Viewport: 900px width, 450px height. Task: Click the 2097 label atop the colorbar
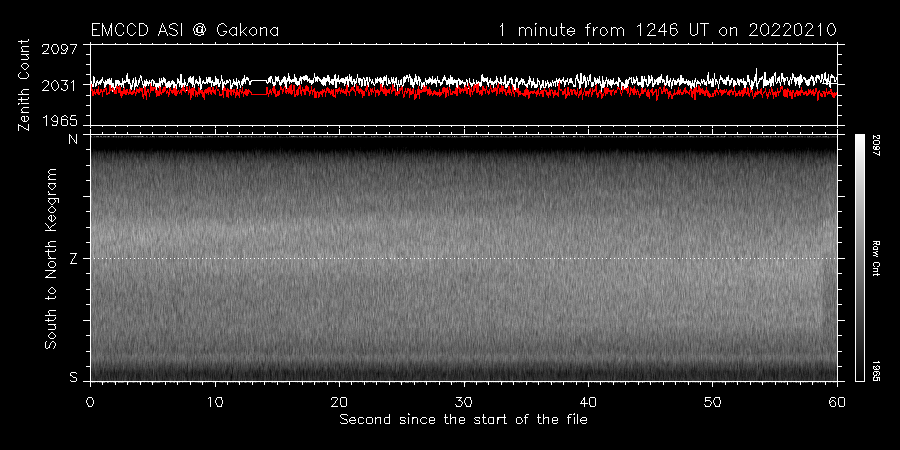[x=878, y=145]
